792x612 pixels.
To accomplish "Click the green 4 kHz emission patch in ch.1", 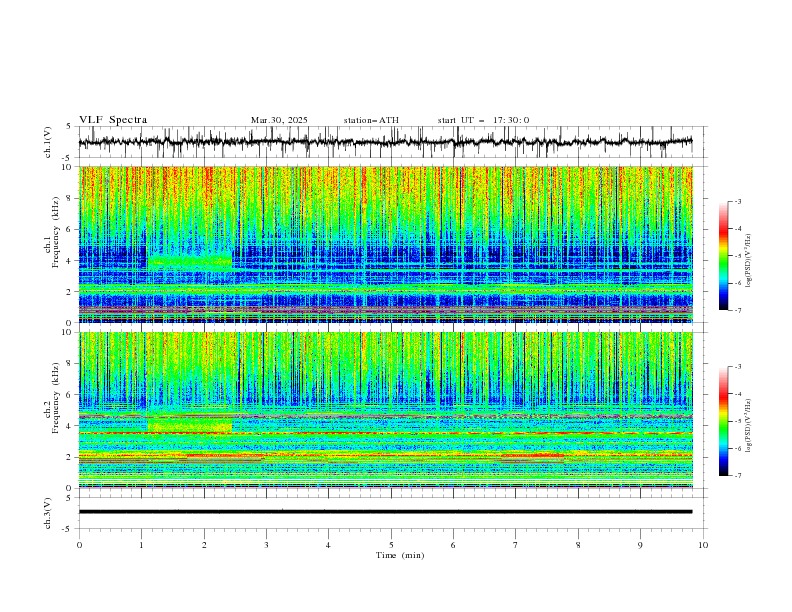I will point(190,262).
